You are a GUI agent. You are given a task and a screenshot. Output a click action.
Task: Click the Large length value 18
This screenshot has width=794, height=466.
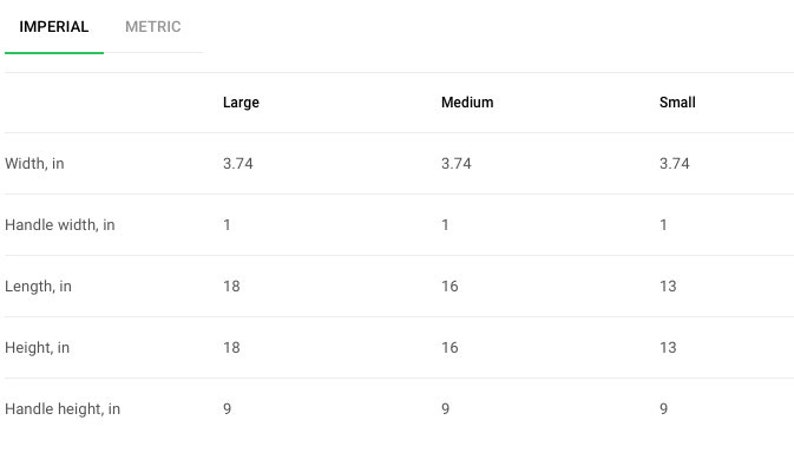(x=231, y=286)
